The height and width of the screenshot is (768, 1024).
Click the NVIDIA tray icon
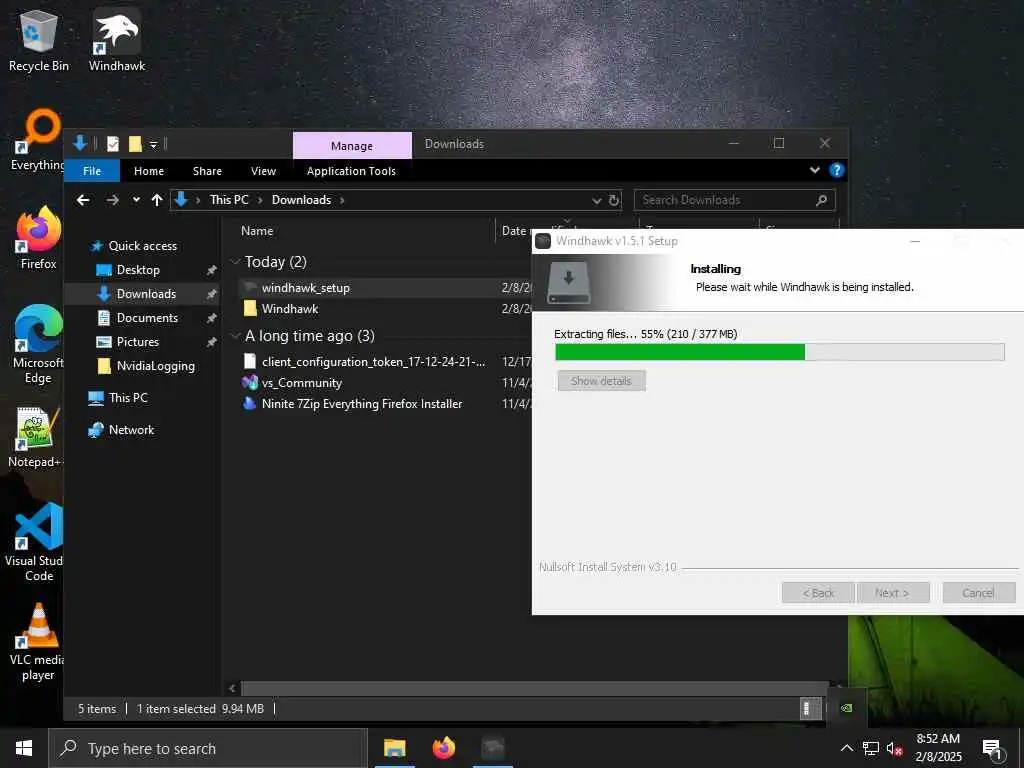click(x=846, y=708)
